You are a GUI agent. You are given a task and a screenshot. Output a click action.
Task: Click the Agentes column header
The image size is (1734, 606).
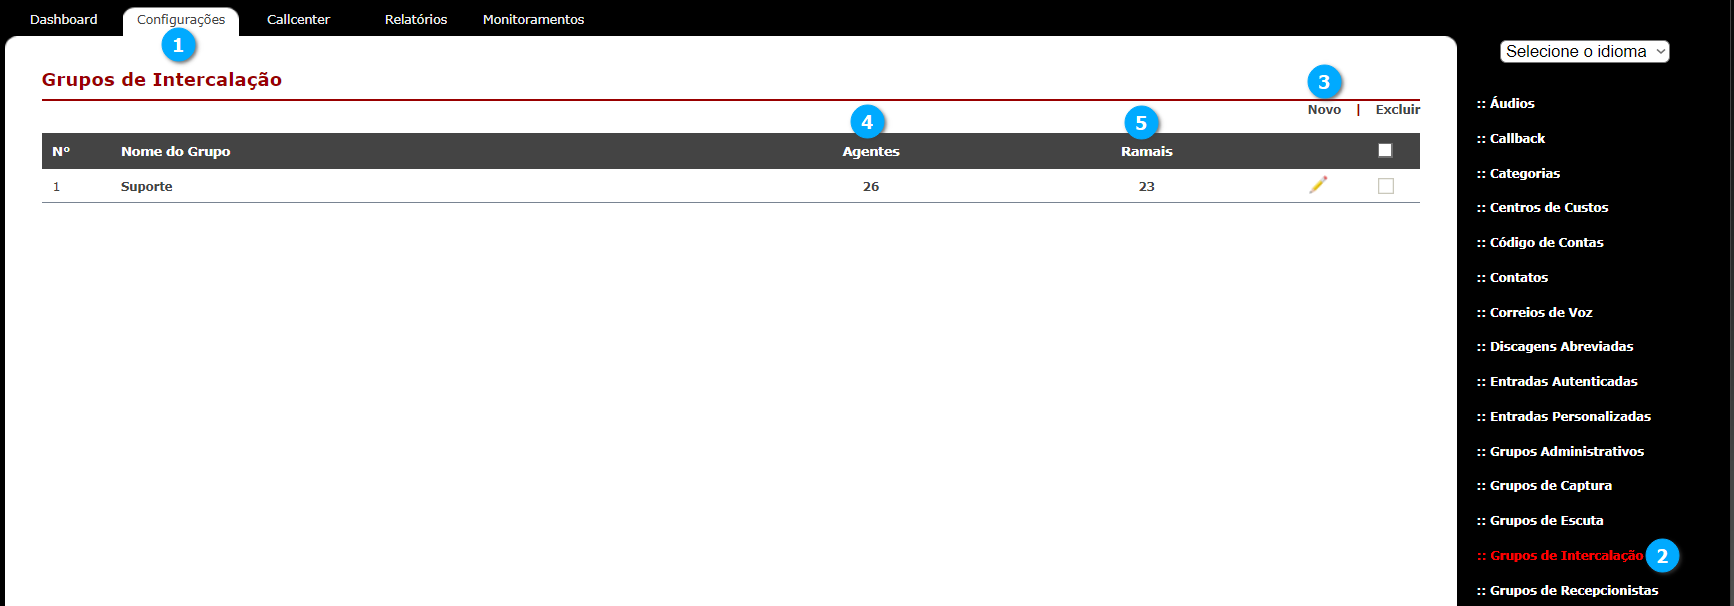pos(871,151)
